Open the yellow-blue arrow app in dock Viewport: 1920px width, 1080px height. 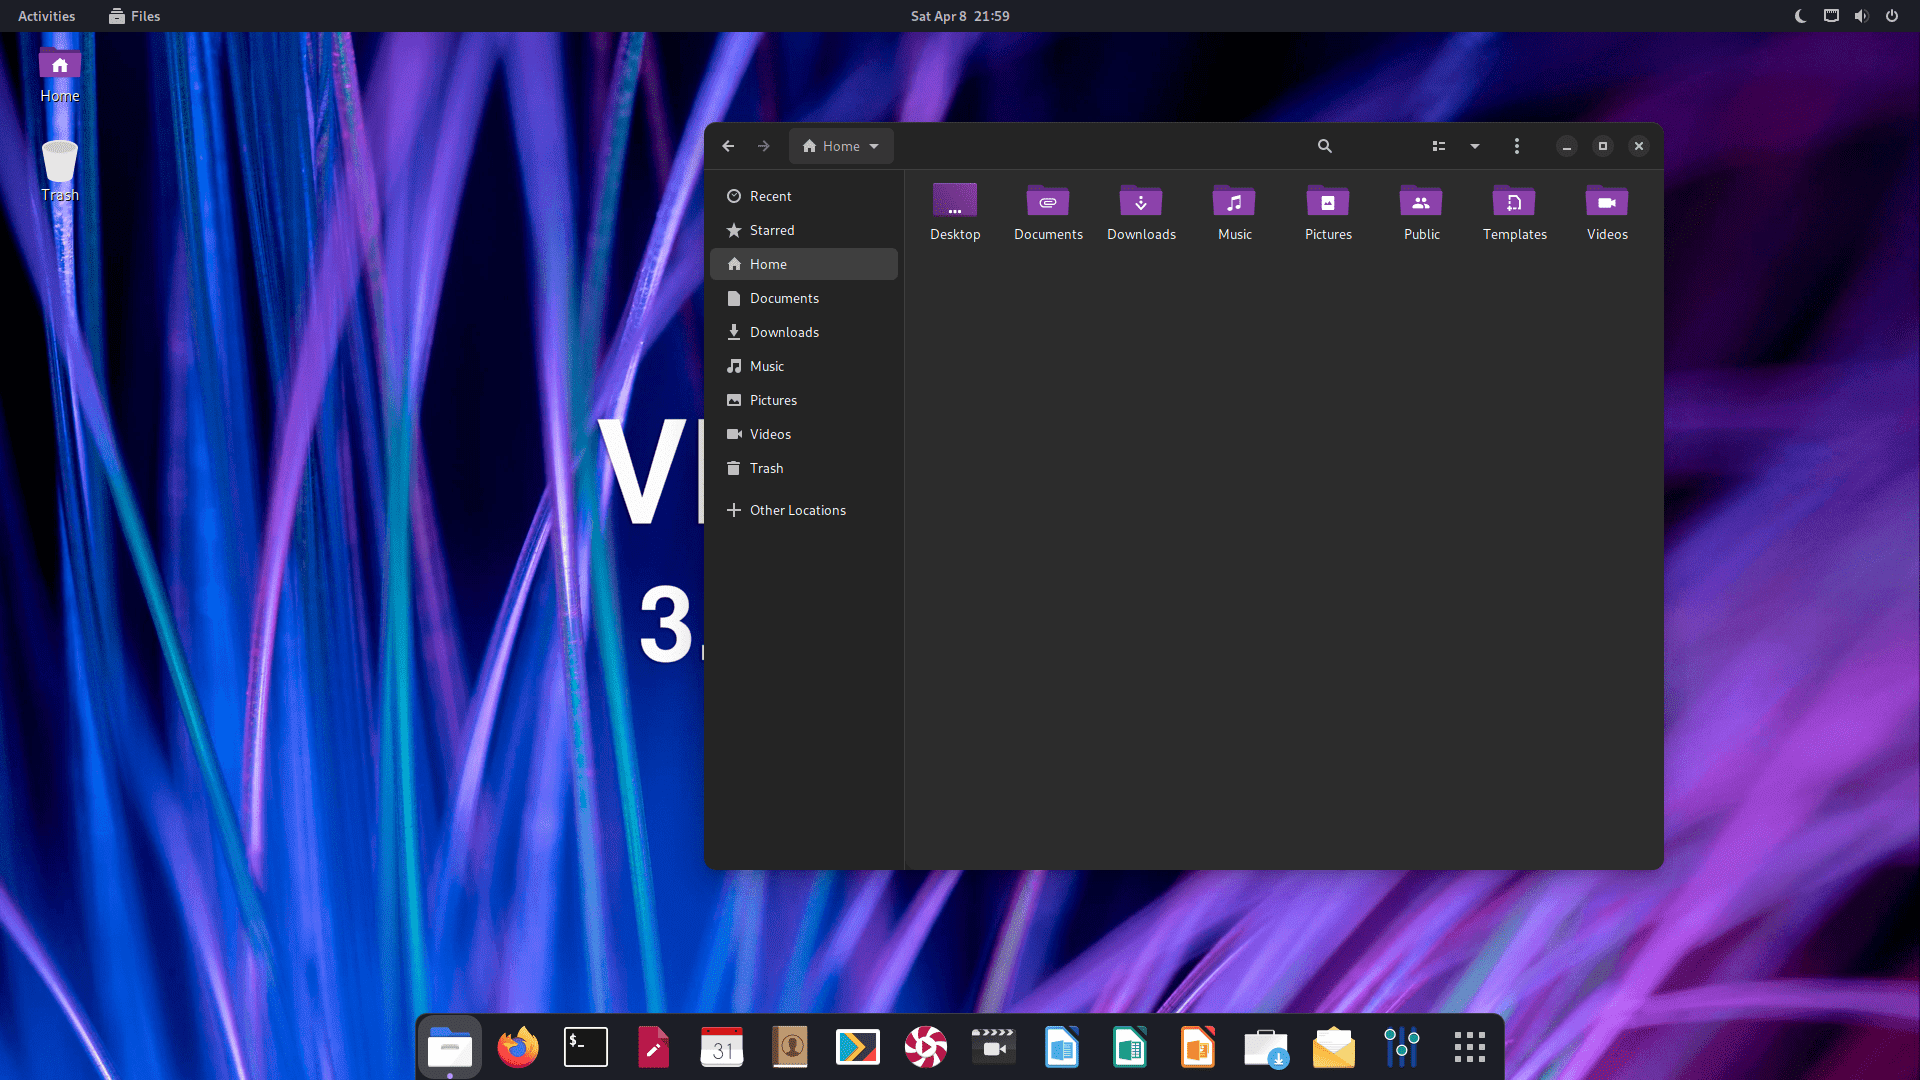858,1047
